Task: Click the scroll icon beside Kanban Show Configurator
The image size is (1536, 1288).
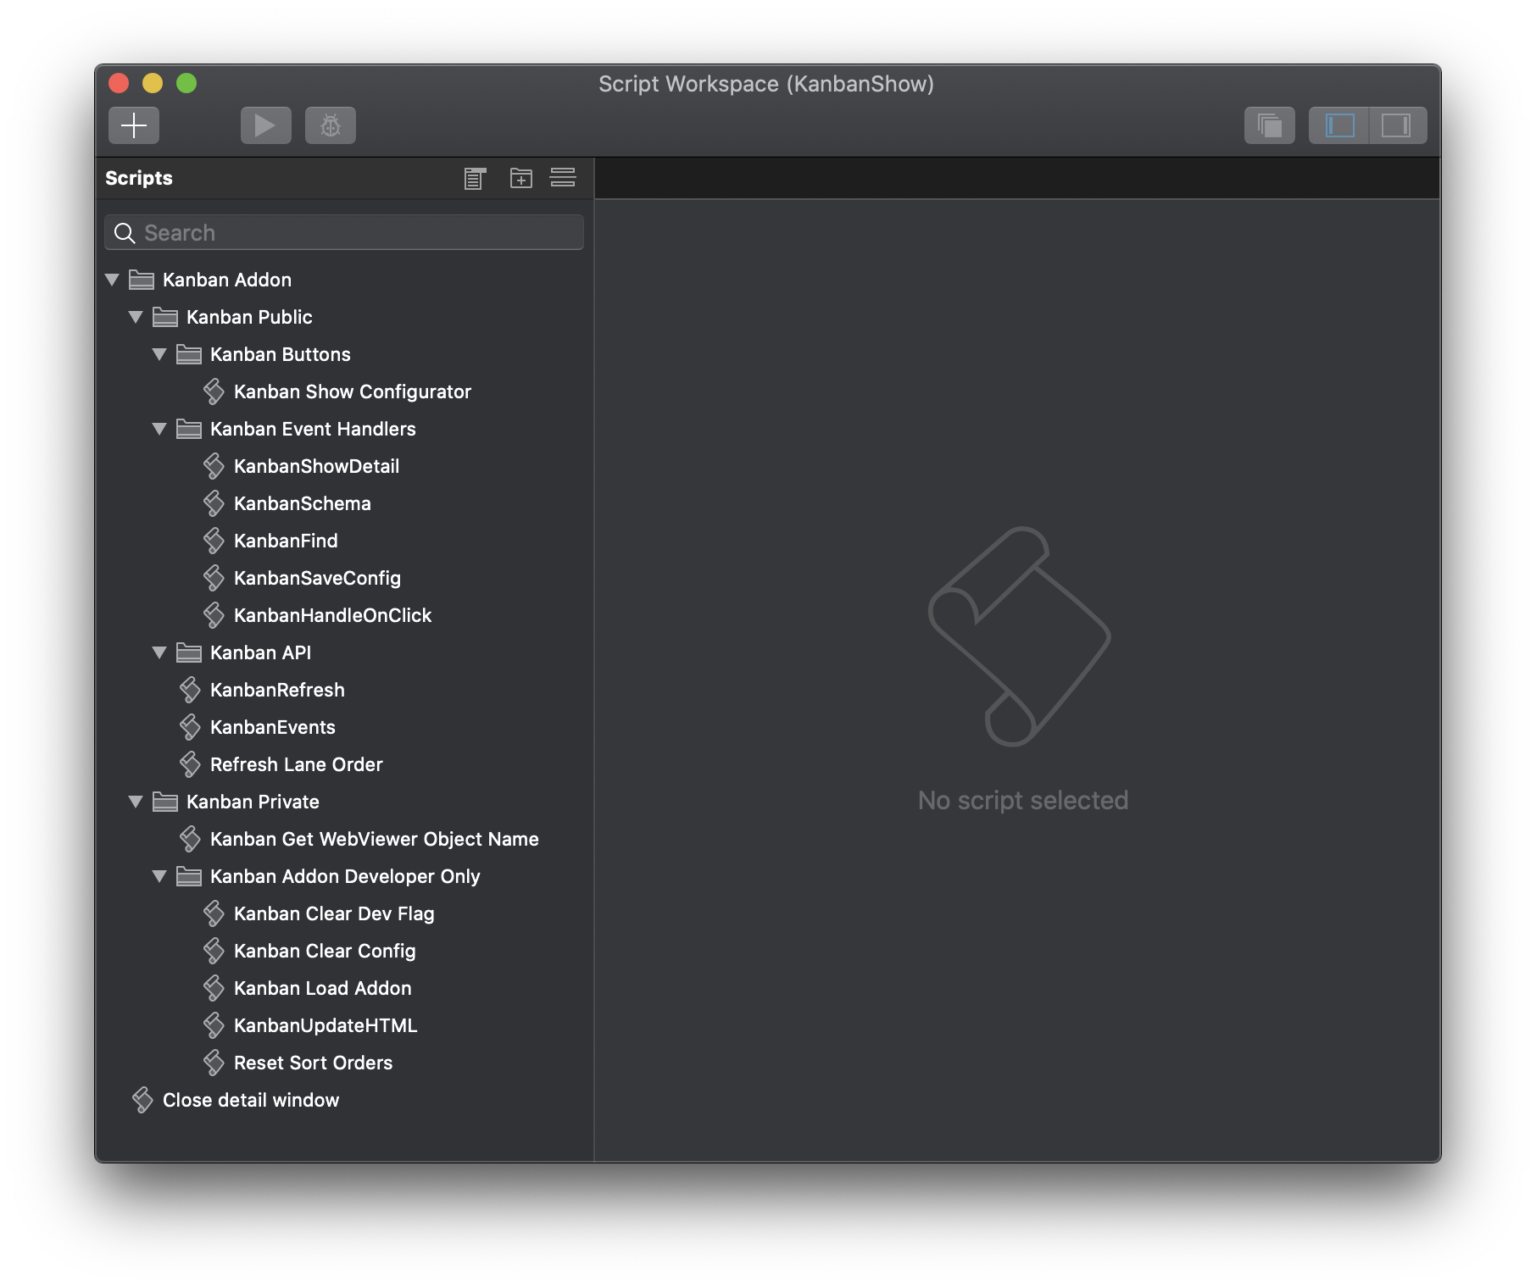Action: pyautogui.click(x=214, y=391)
